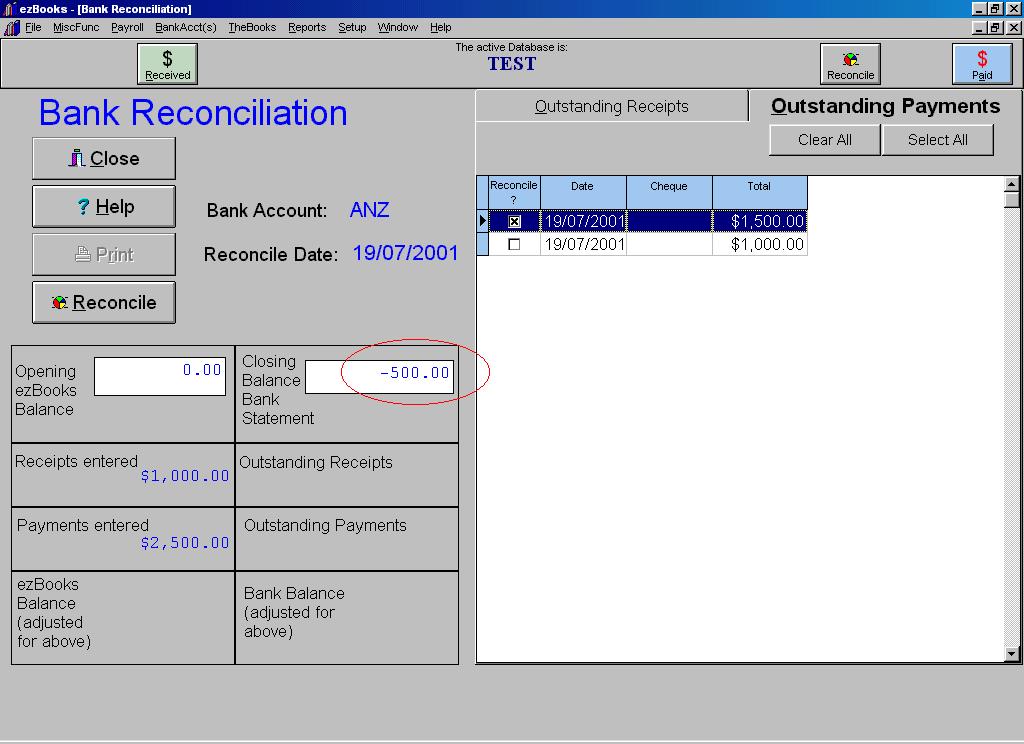This screenshot has width=1024, height=744.
Task: Click the large Help button
Action: pos(104,206)
